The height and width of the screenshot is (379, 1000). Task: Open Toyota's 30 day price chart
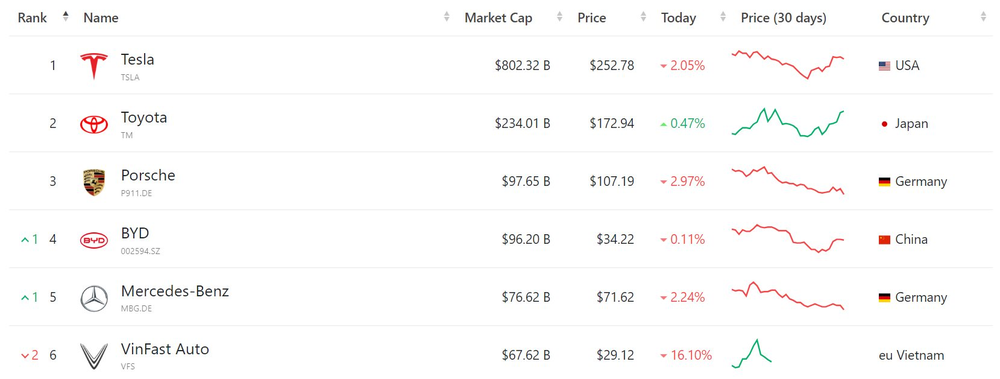tap(788, 123)
